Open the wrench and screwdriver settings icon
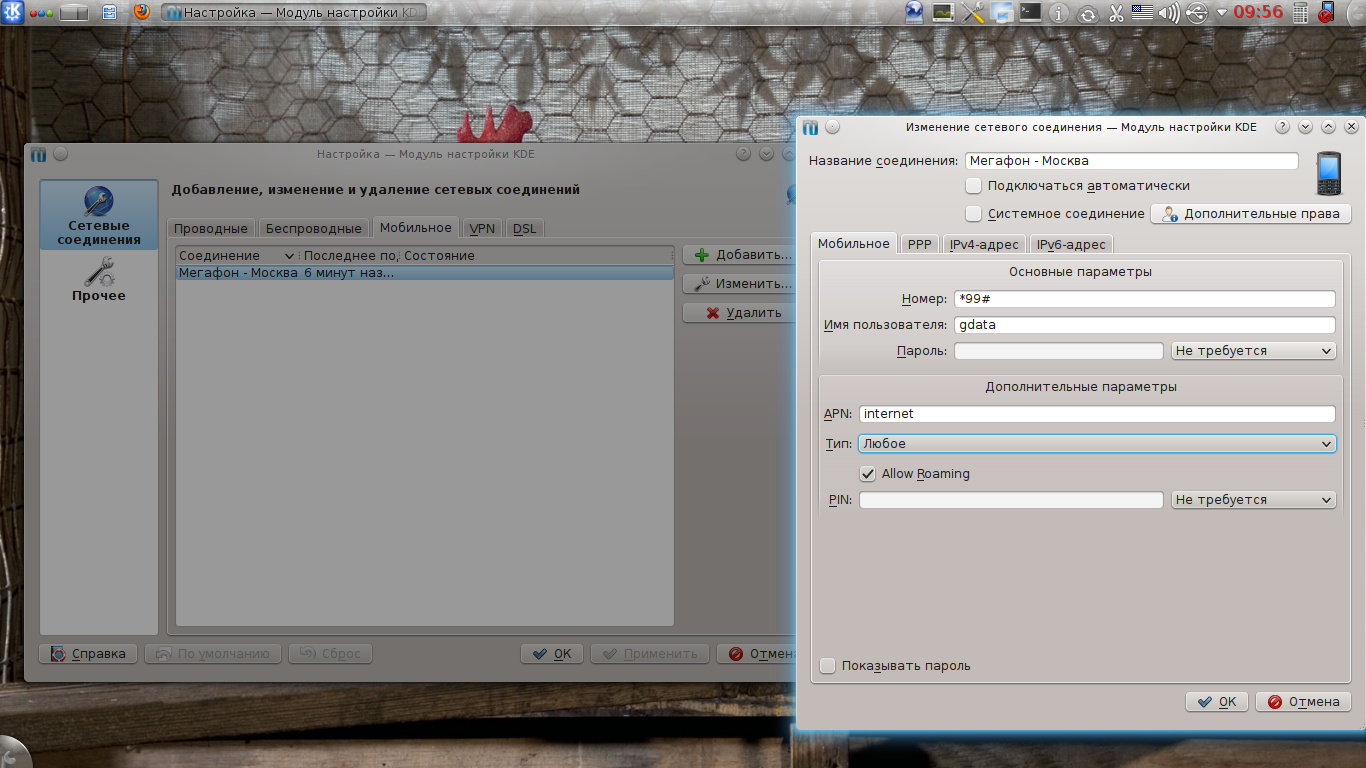 [x=973, y=13]
